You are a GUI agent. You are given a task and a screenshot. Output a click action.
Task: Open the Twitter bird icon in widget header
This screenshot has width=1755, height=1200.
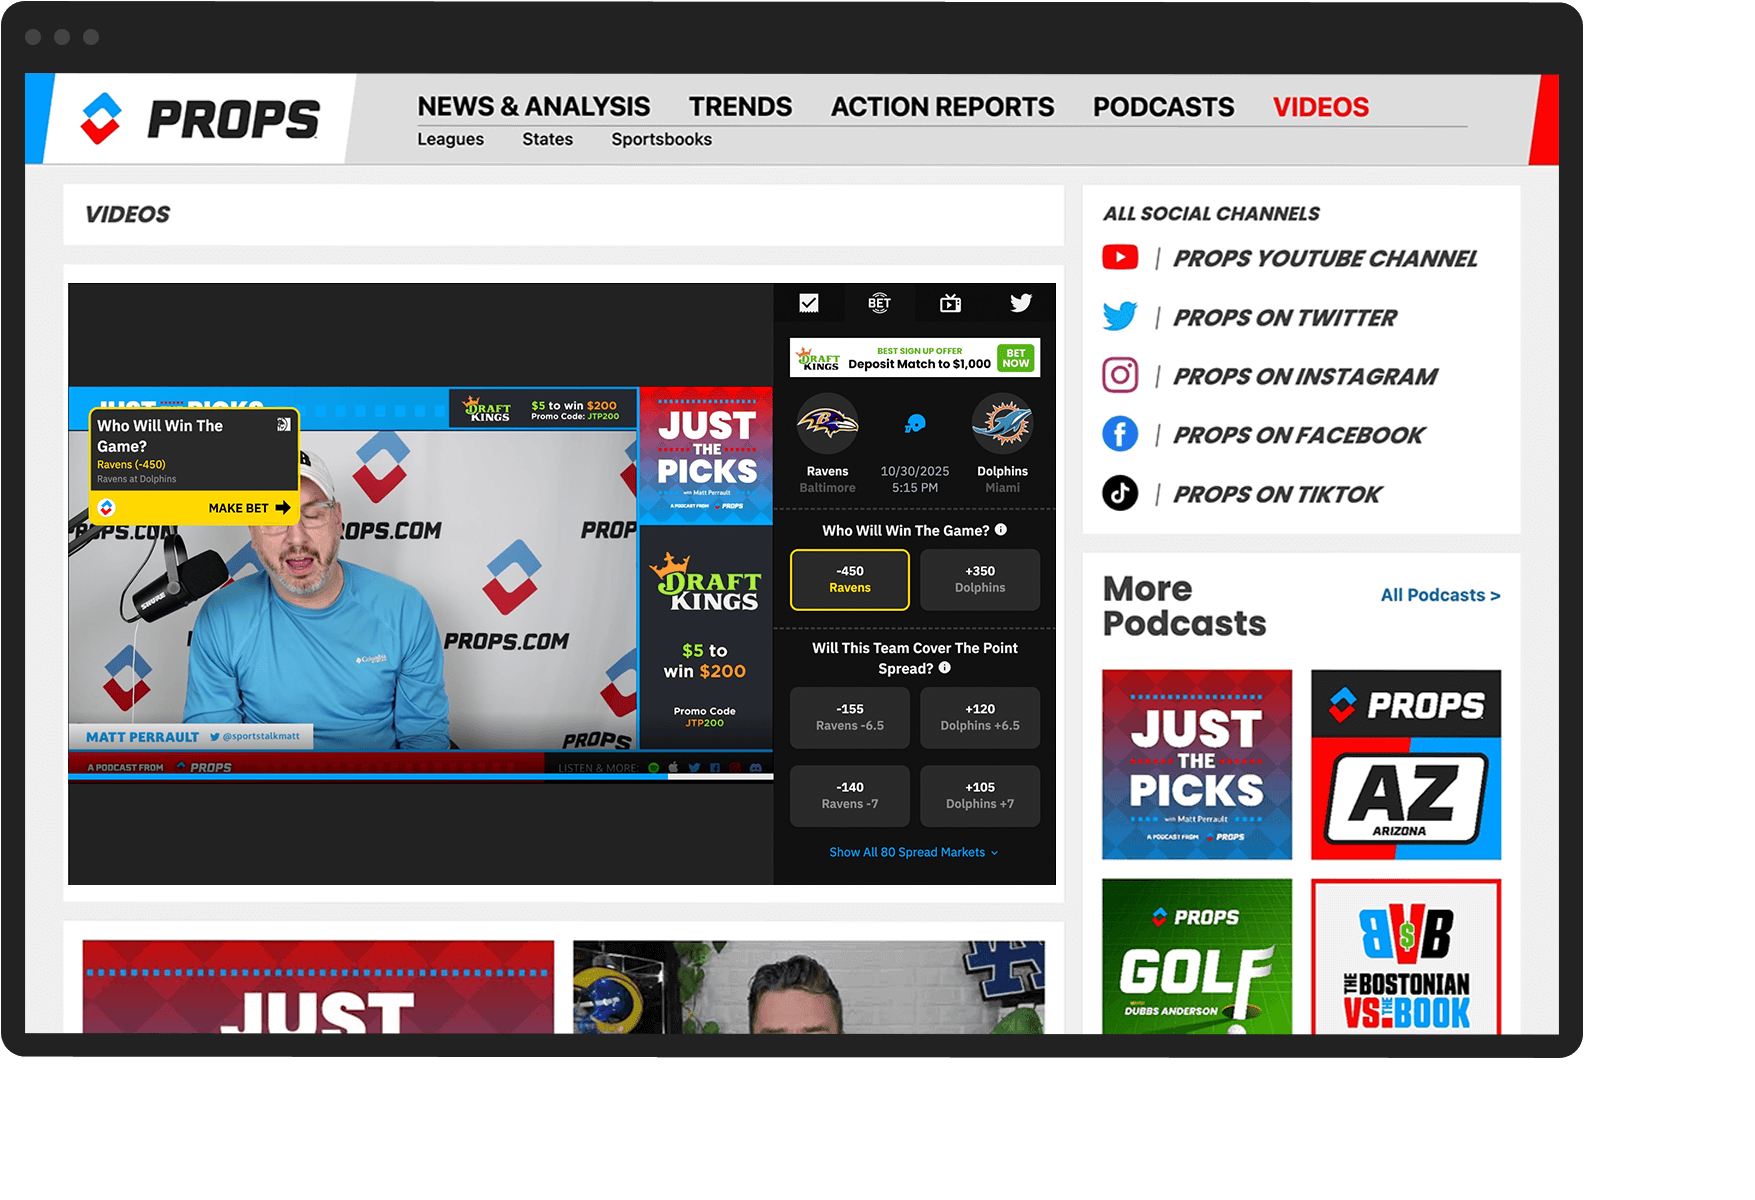pyautogui.click(x=1020, y=303)
